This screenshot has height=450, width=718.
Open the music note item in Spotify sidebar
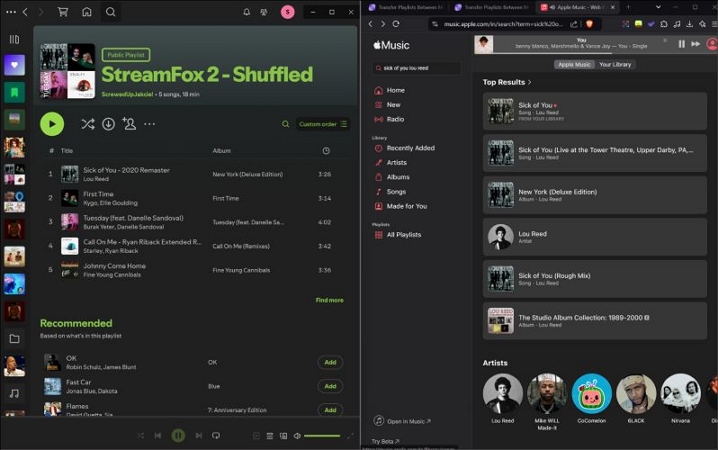coord(14,393)
